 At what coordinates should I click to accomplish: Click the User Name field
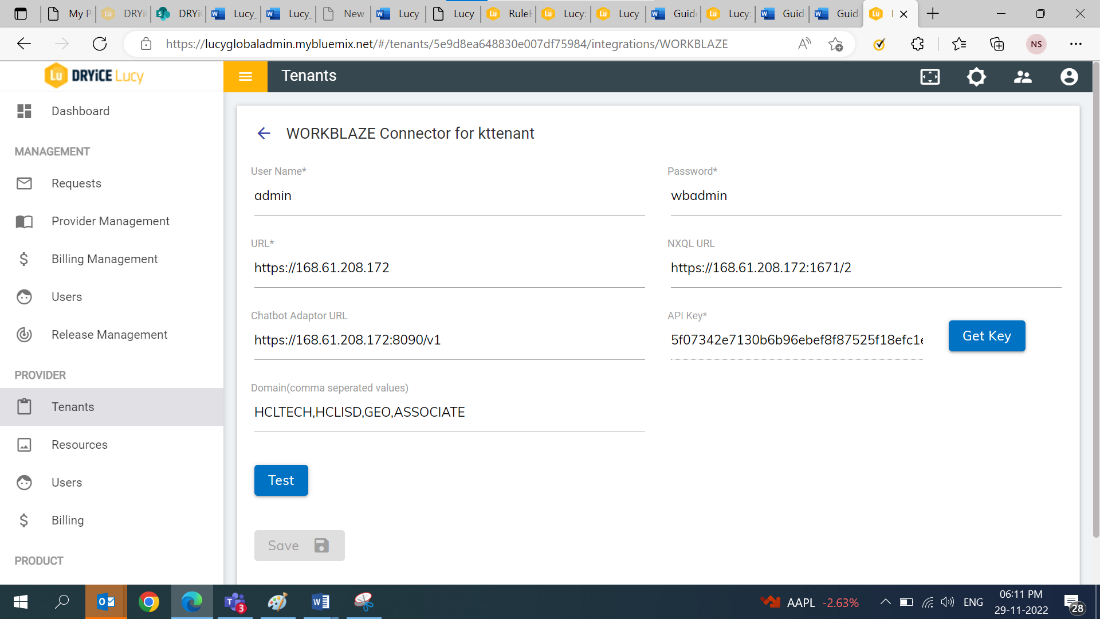(x=449, y=196)
